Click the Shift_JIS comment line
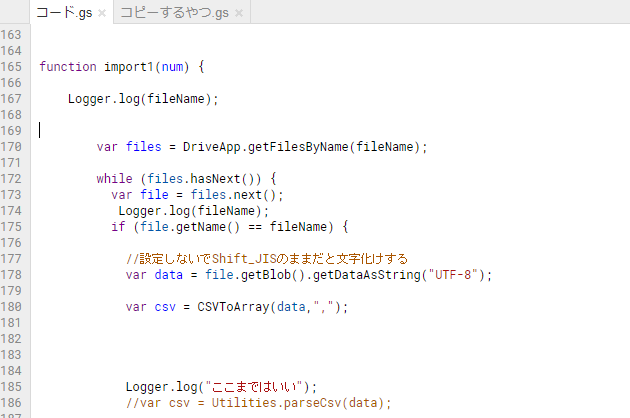 point(267,259)
